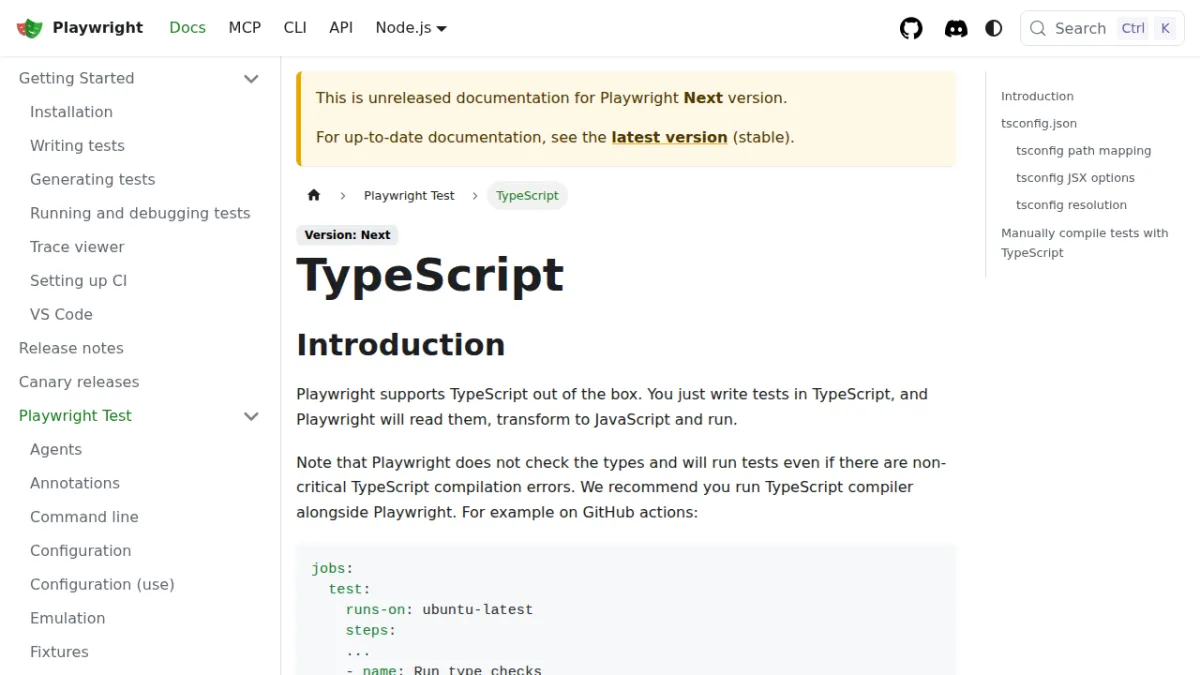This screenshot has height=675, width=1200.
Task: Click the Introduction heading
Action: pos(400,344)
